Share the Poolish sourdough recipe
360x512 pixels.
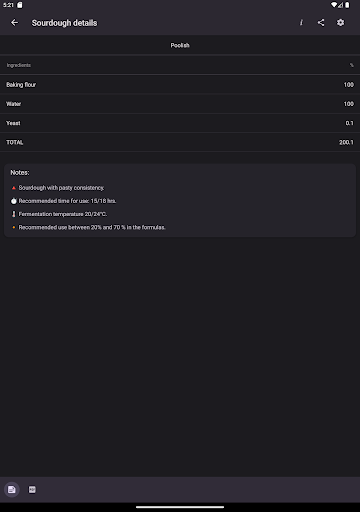(321, 23)
